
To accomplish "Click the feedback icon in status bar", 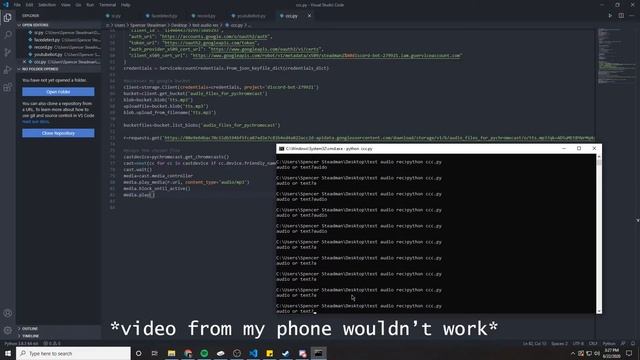I will click(x=623, y=344).
